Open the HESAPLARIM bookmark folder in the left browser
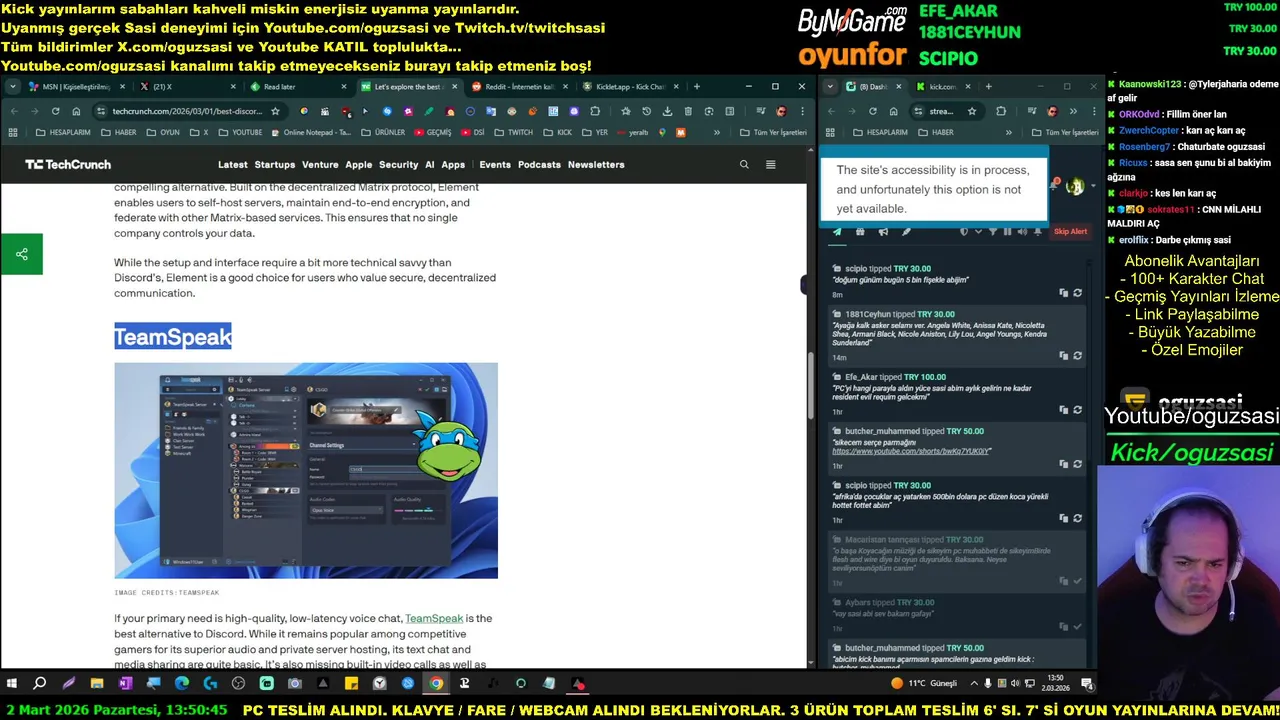Screen dimensions: 1280x720 click(62, 132)
